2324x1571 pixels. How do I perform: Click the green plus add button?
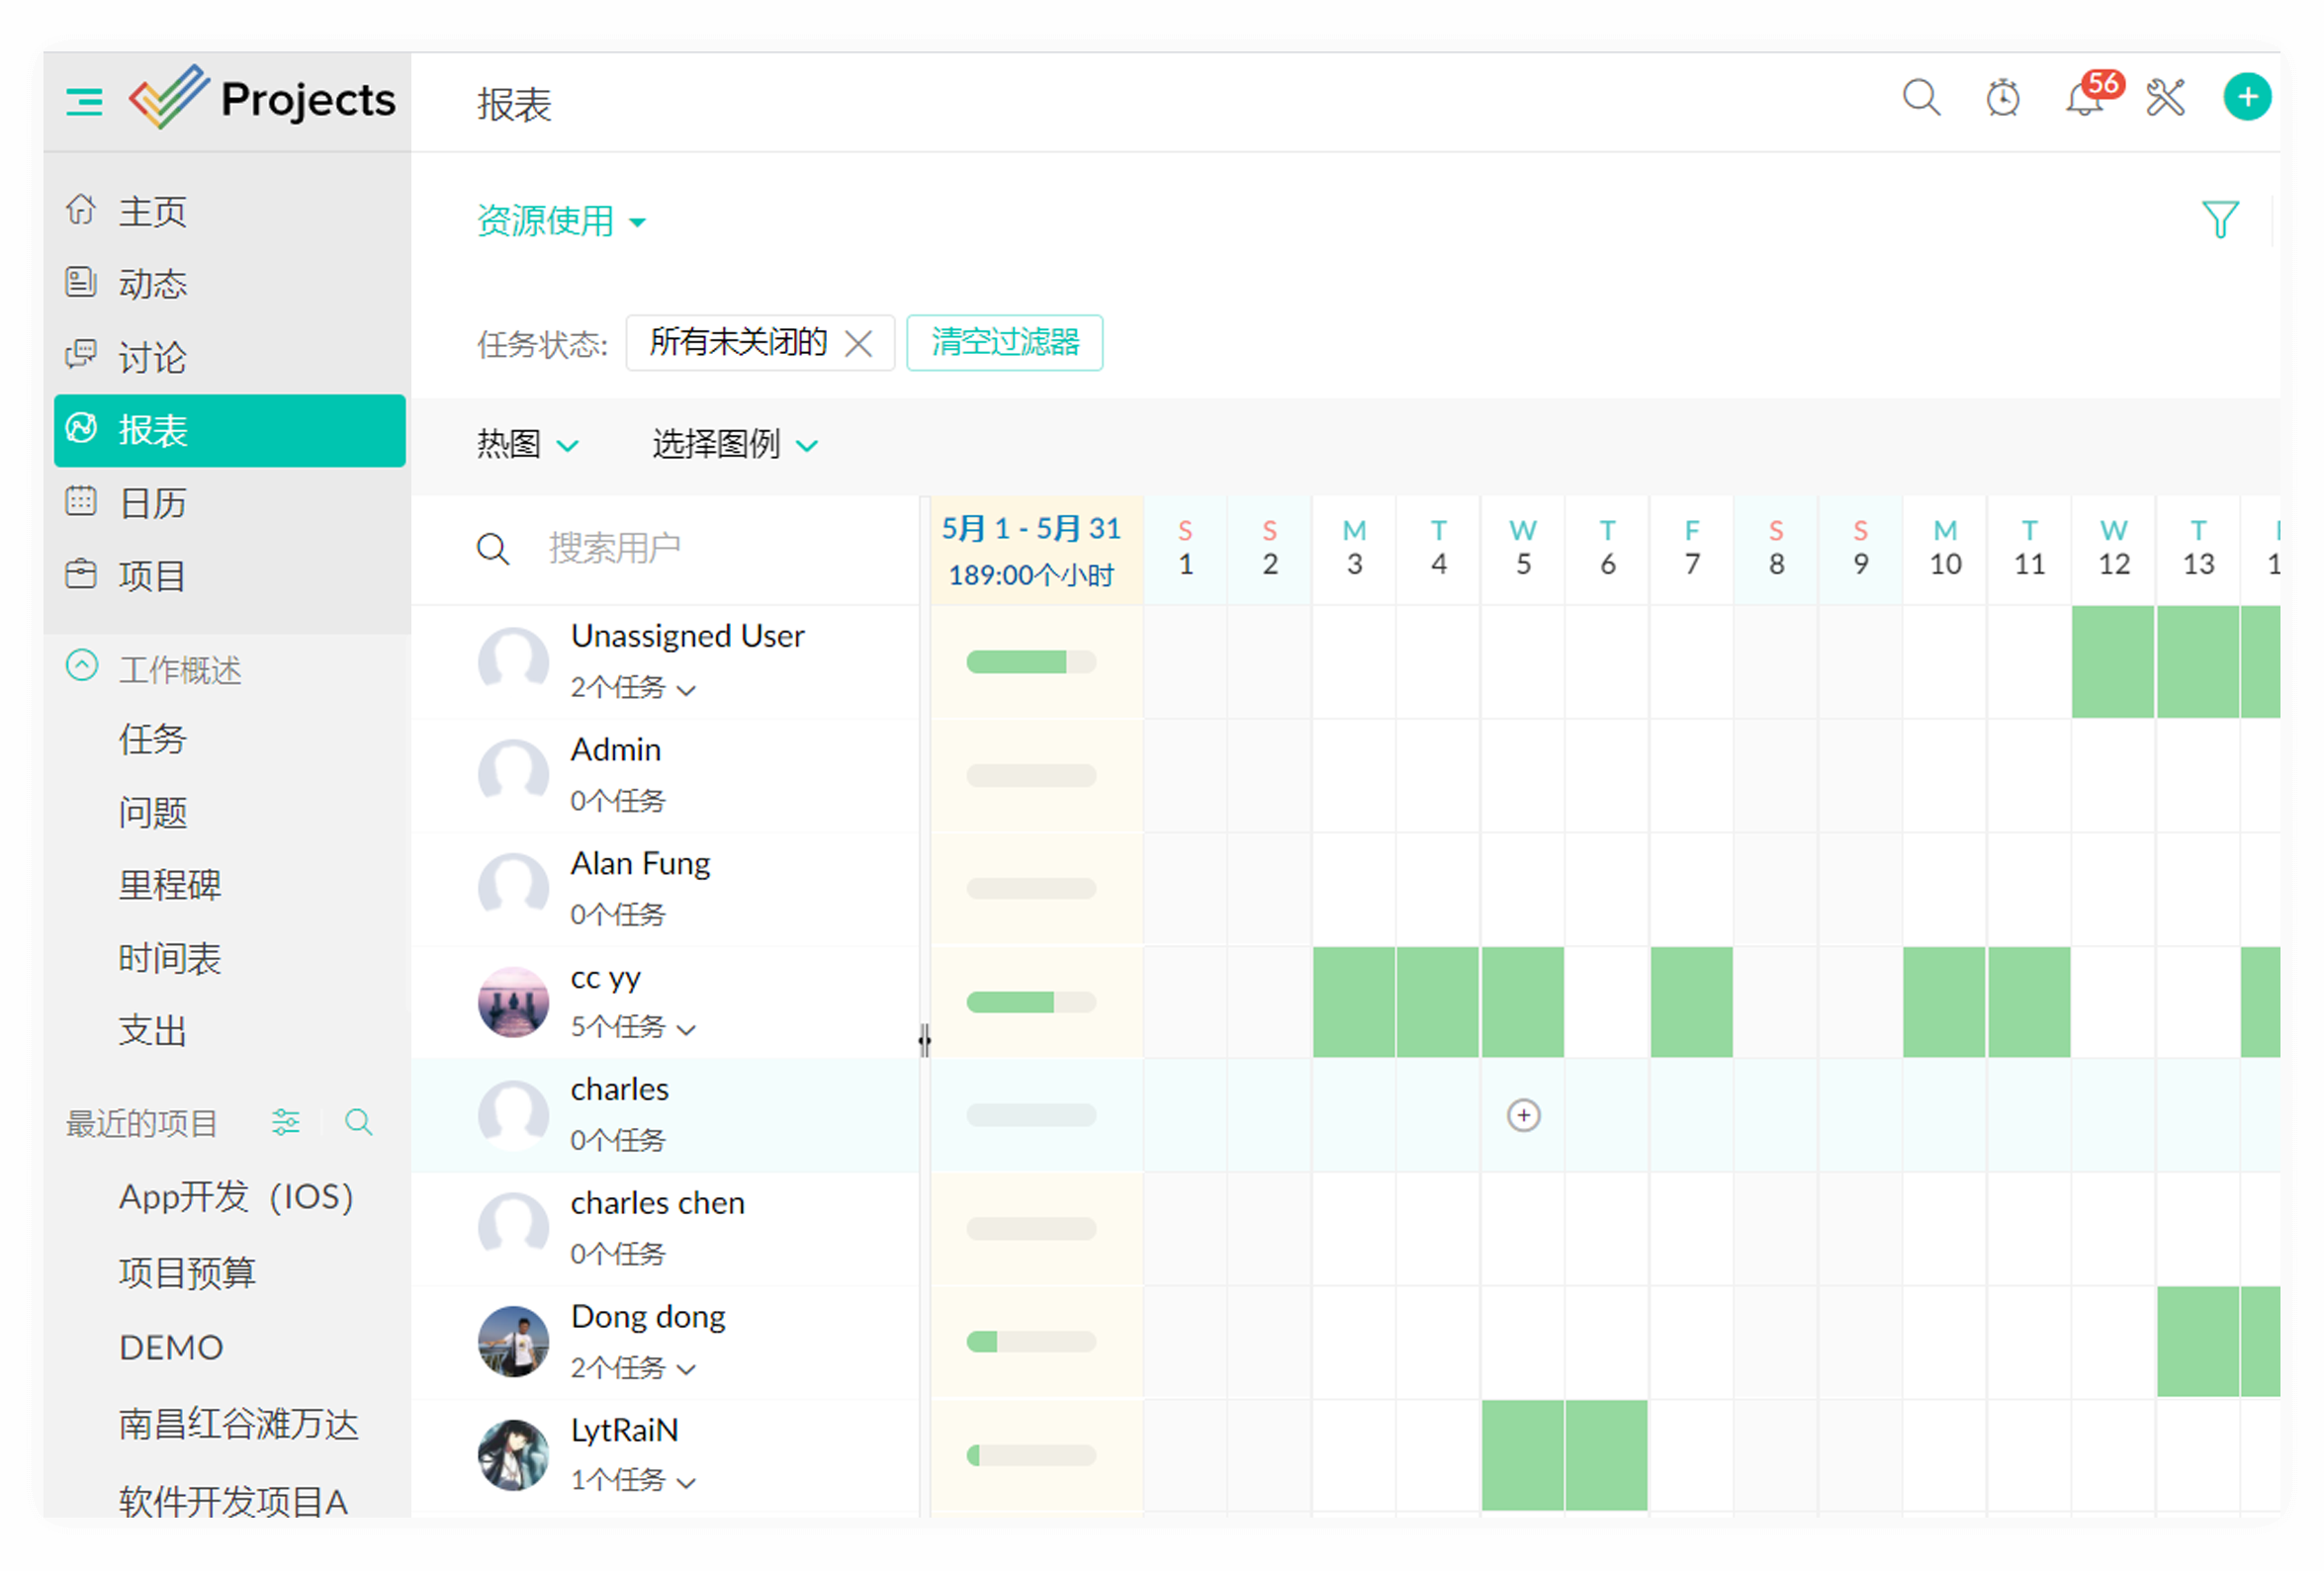click(2246, 97)
